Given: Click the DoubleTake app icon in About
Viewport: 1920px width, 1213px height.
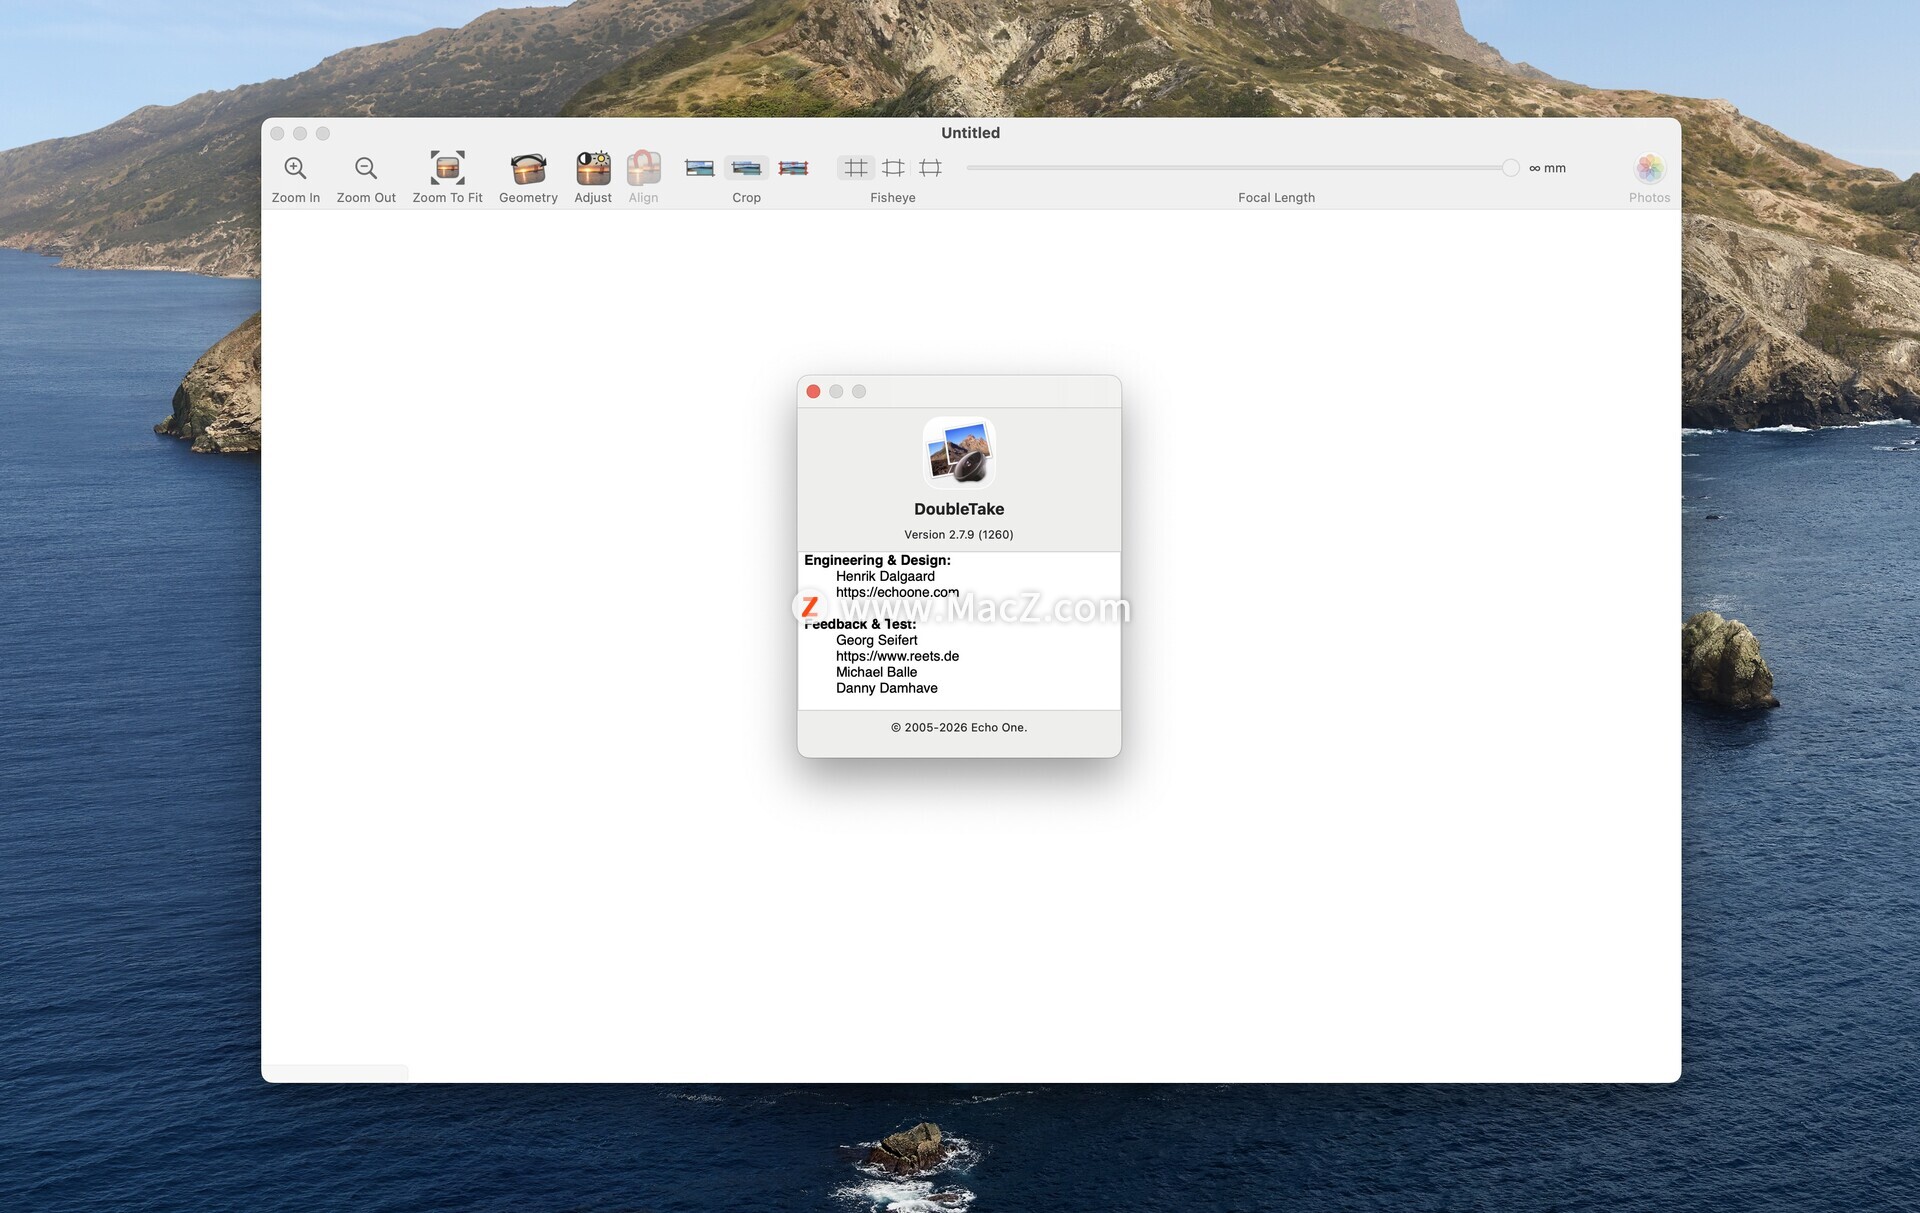Looking at the screenshot, I should [958, 453].
